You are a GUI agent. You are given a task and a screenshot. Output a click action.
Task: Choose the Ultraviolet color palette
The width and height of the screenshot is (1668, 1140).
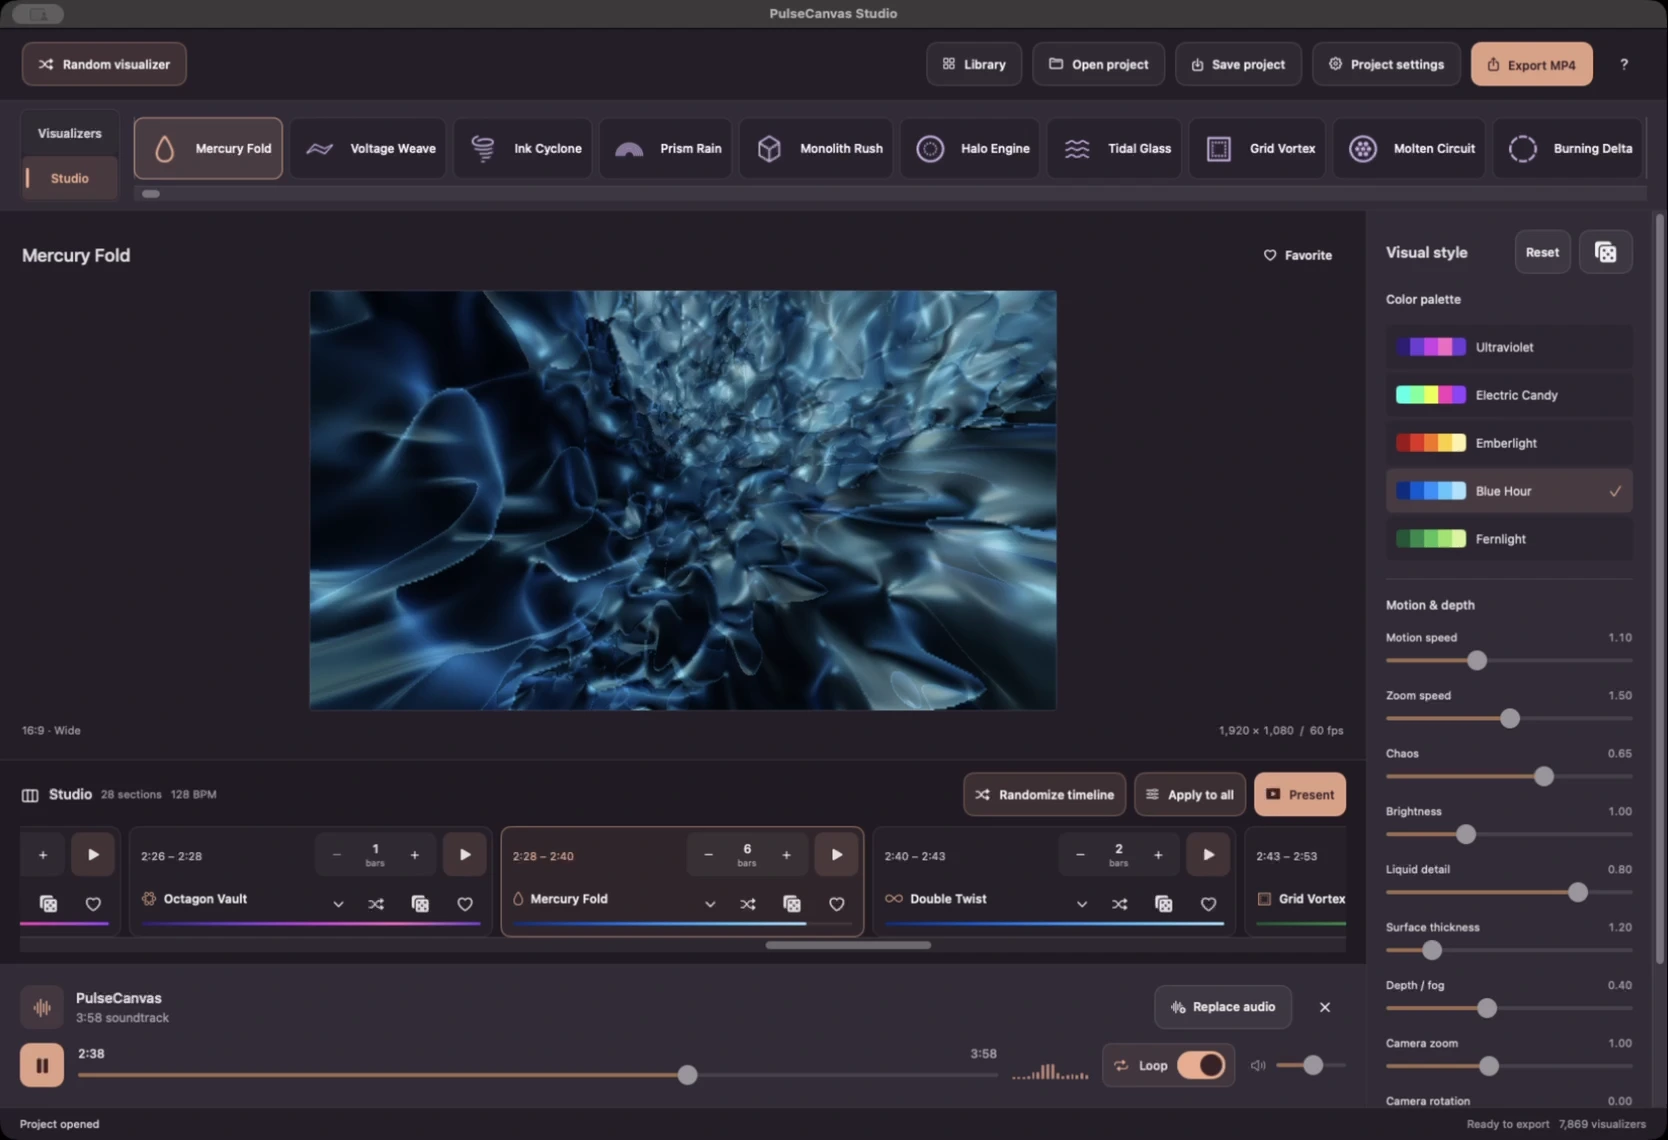[x=1508, y=347]
